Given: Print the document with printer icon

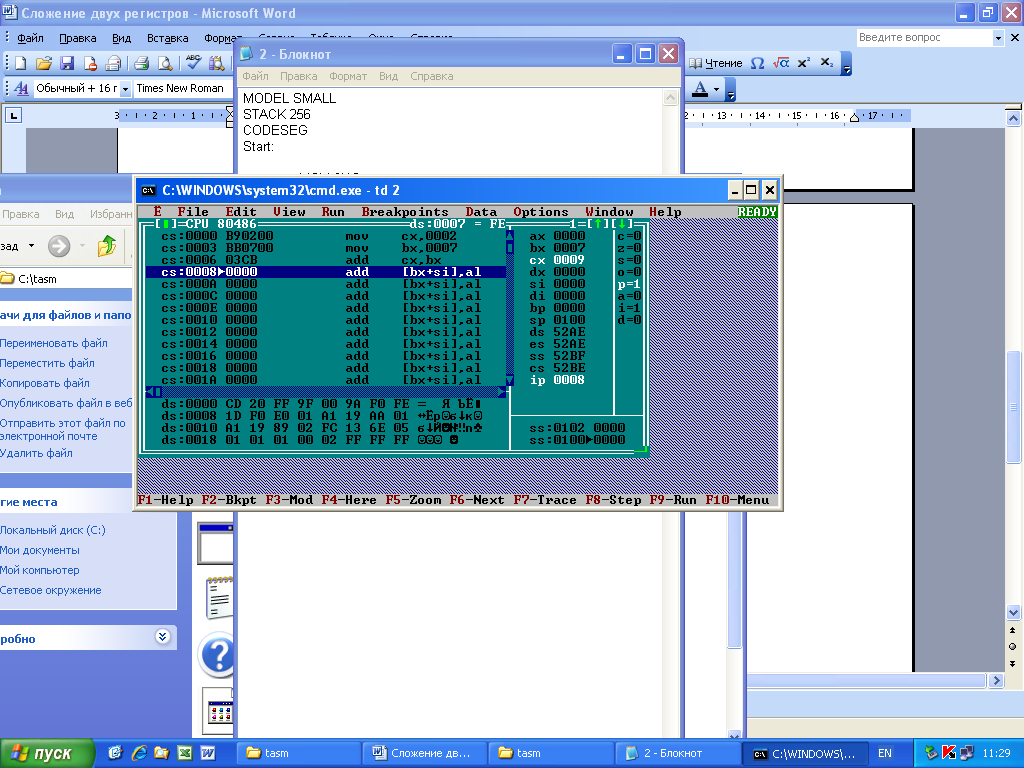Looking at the screenshot, I should coord(142,63).
